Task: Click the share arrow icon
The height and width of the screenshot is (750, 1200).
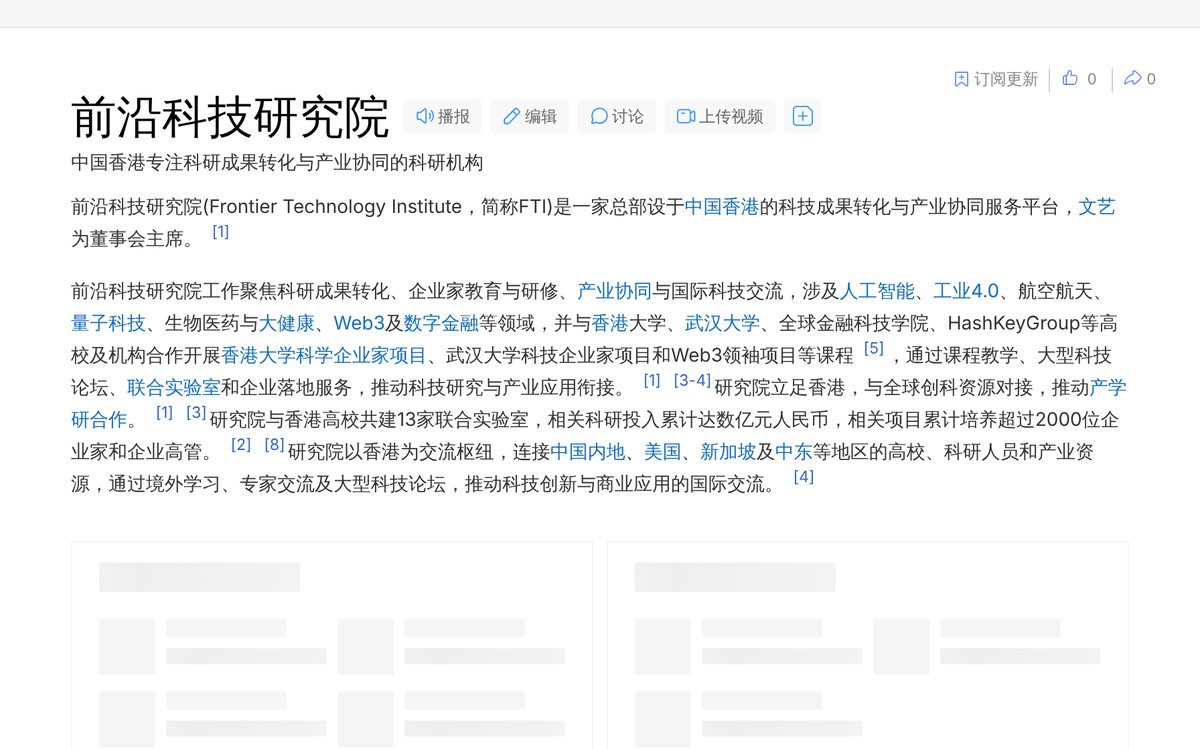Action: point(1132,78)
